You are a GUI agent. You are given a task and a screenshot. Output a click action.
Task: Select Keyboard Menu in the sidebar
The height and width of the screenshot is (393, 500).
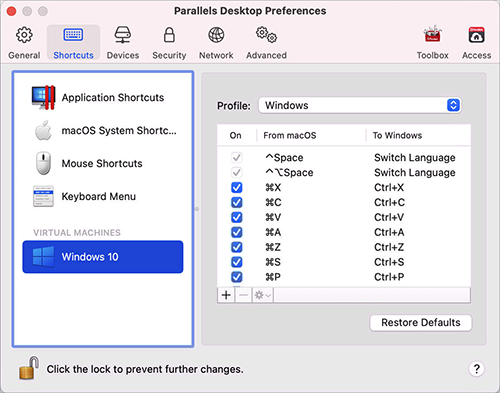click(x=103, y=196)
